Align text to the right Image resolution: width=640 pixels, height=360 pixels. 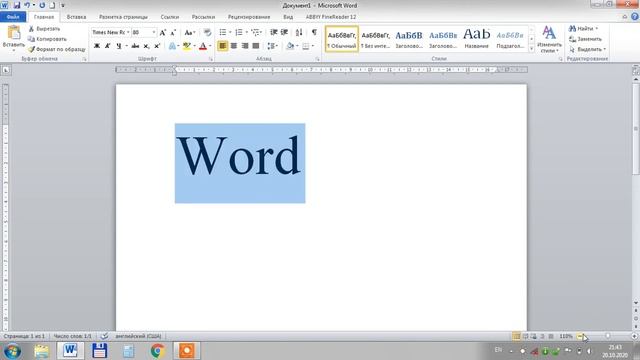(244, 46)
